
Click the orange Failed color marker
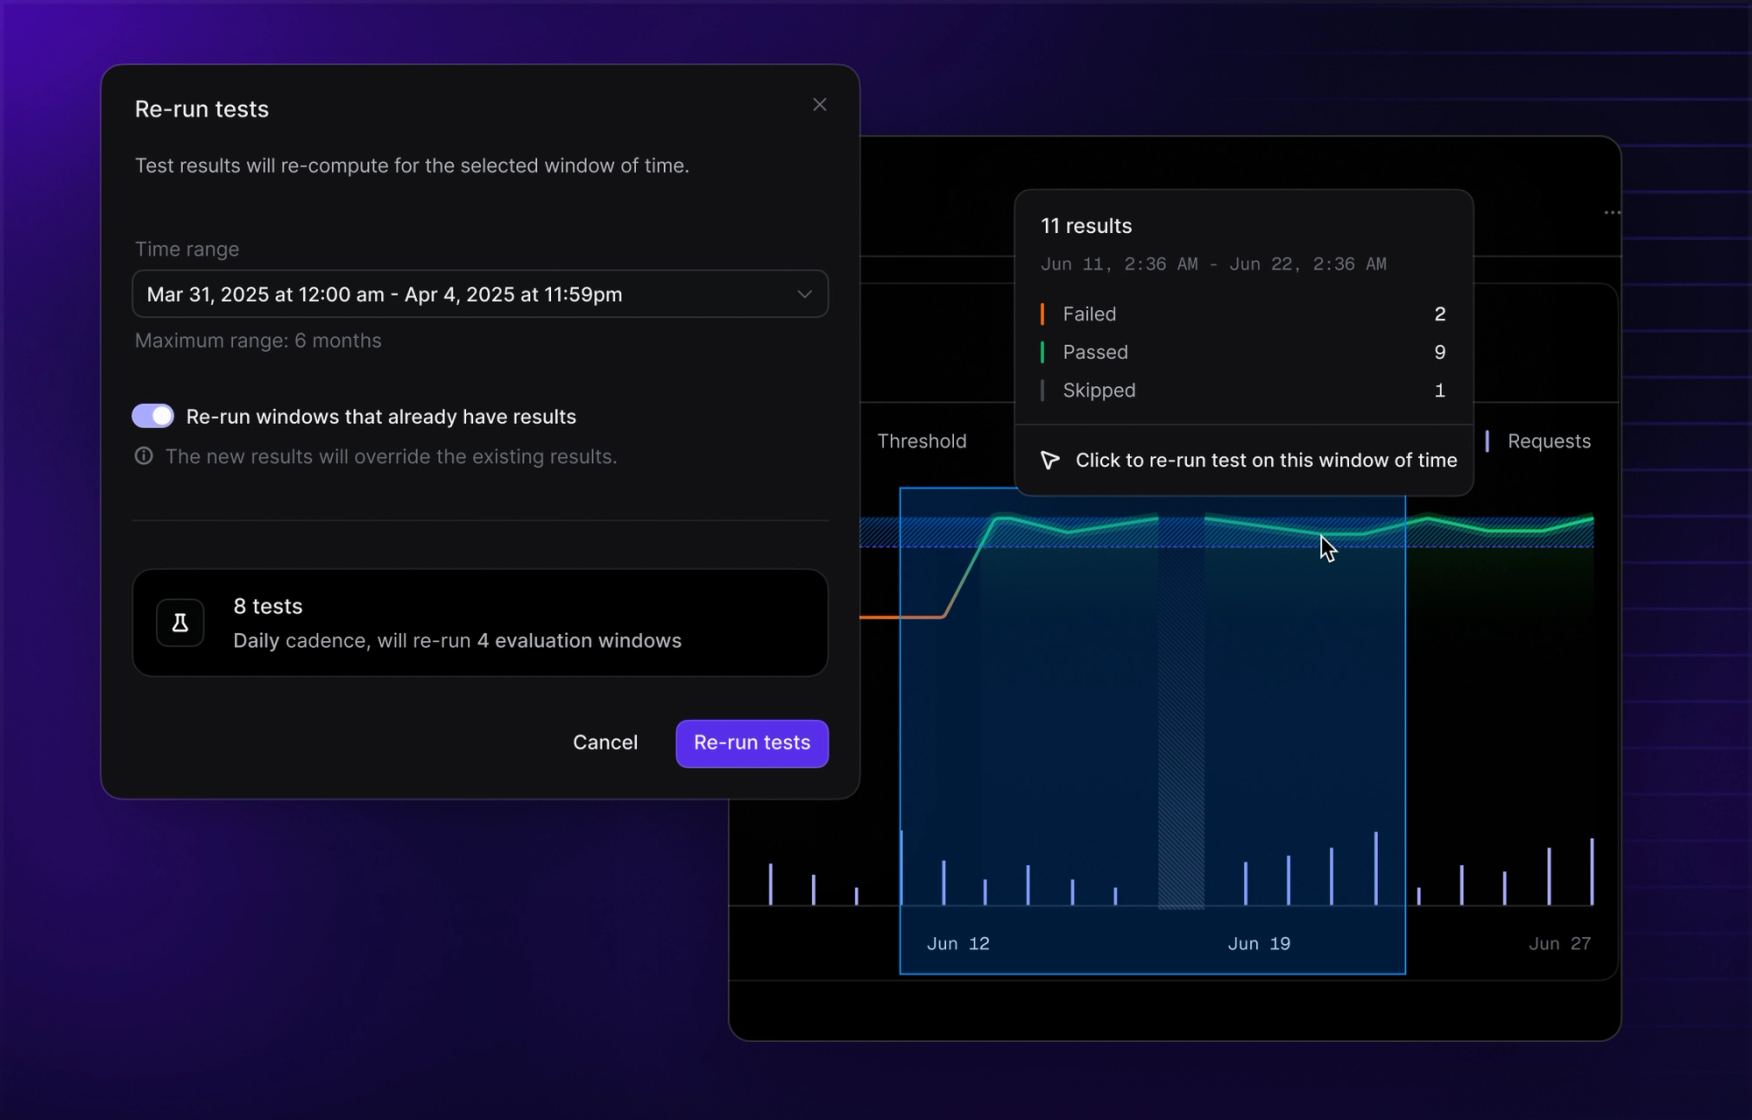coord(1042,314)
